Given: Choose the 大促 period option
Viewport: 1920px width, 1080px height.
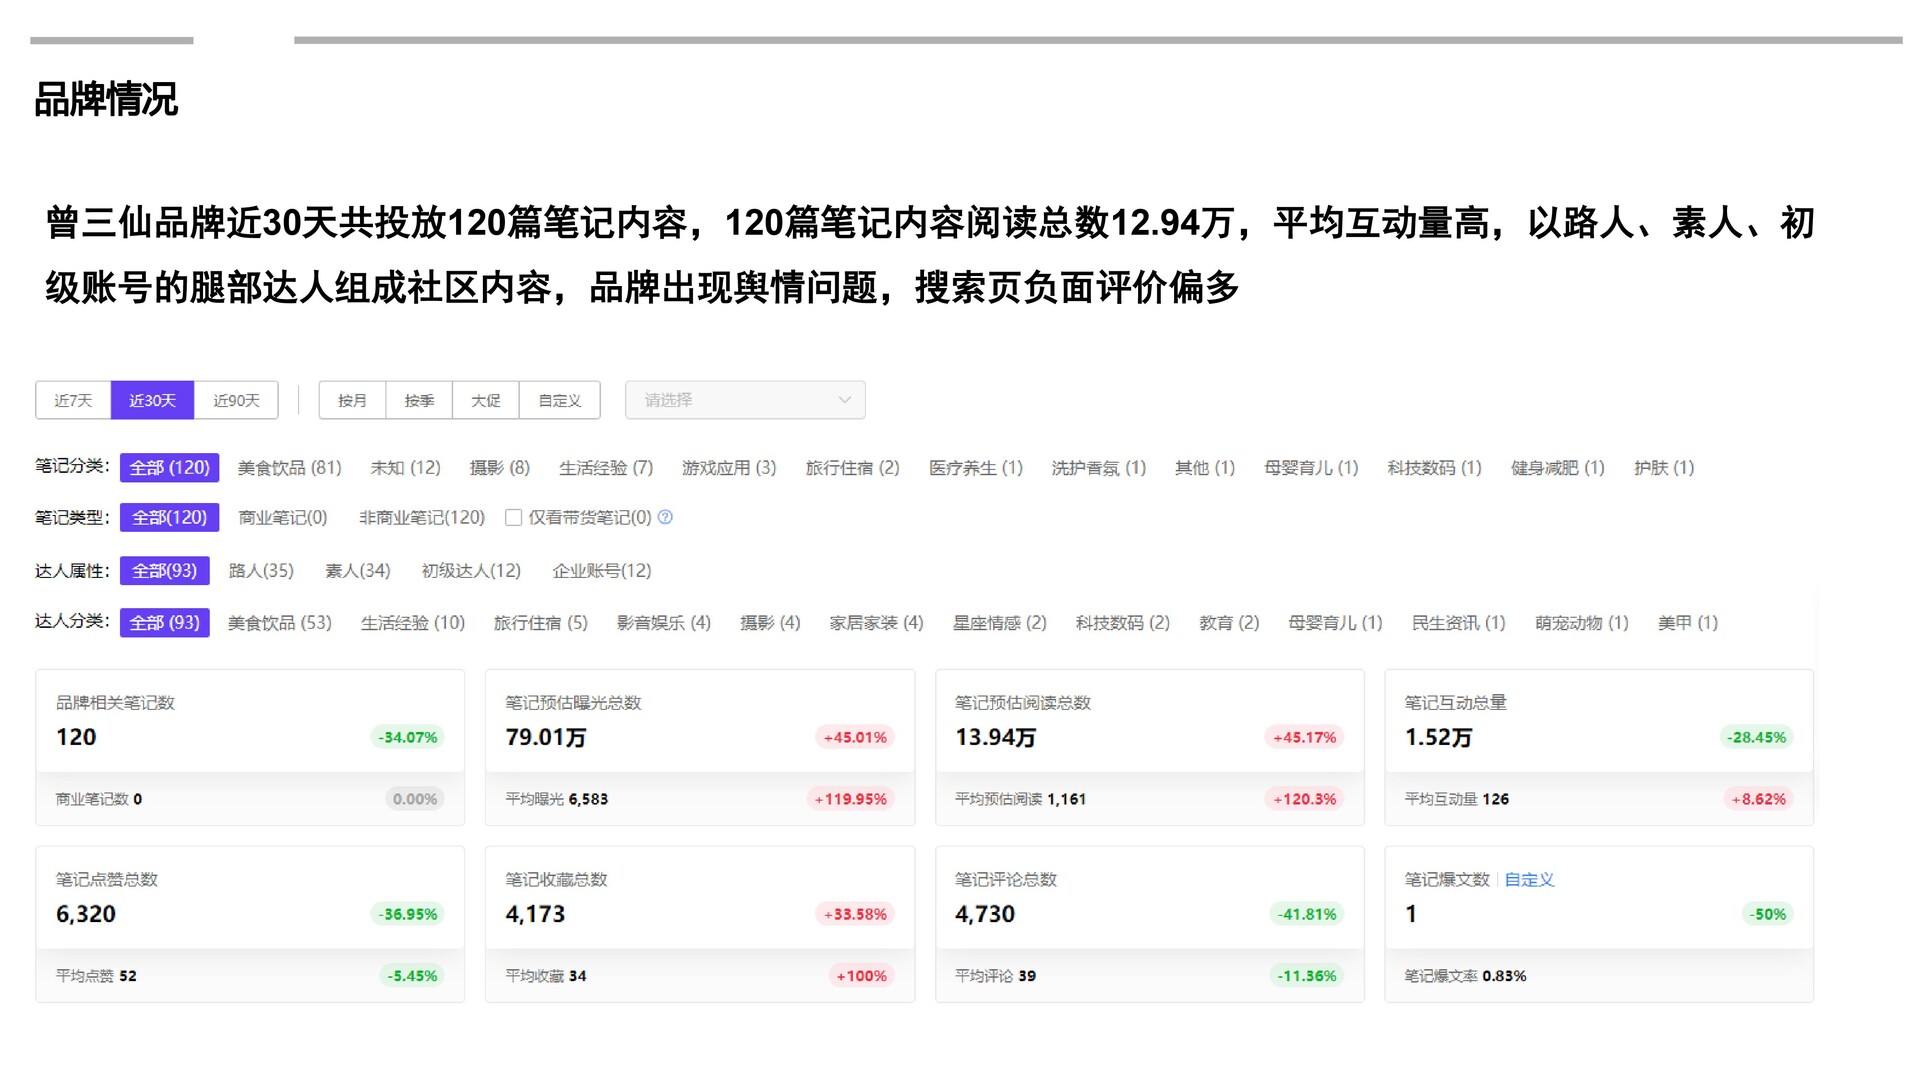Looking at the screenshot, I should pos(485,400).
